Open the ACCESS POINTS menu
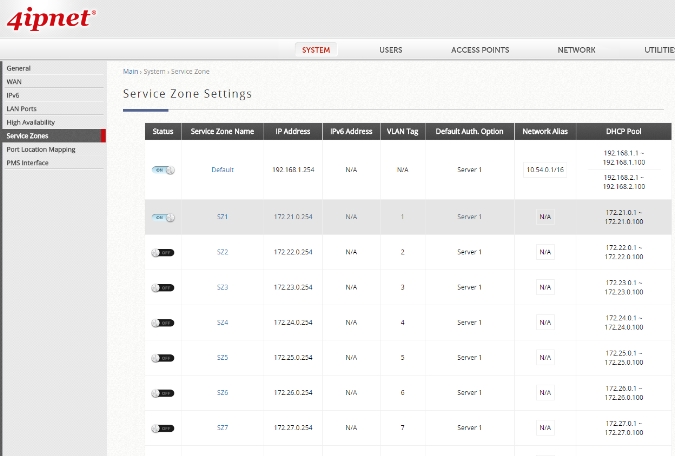Image resolution: width=675 pixels, height=456 pixels. coord(480,50)
